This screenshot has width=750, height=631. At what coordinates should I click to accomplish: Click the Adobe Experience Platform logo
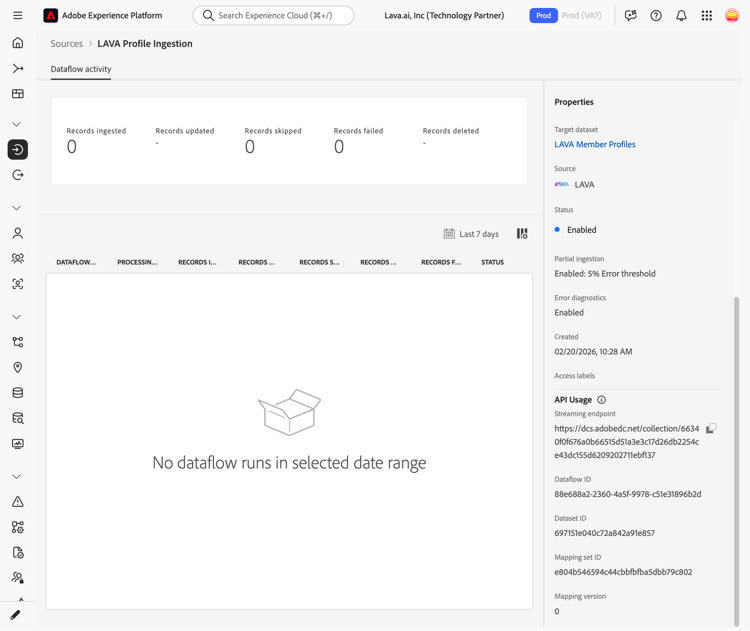click(x=50, y=15)
